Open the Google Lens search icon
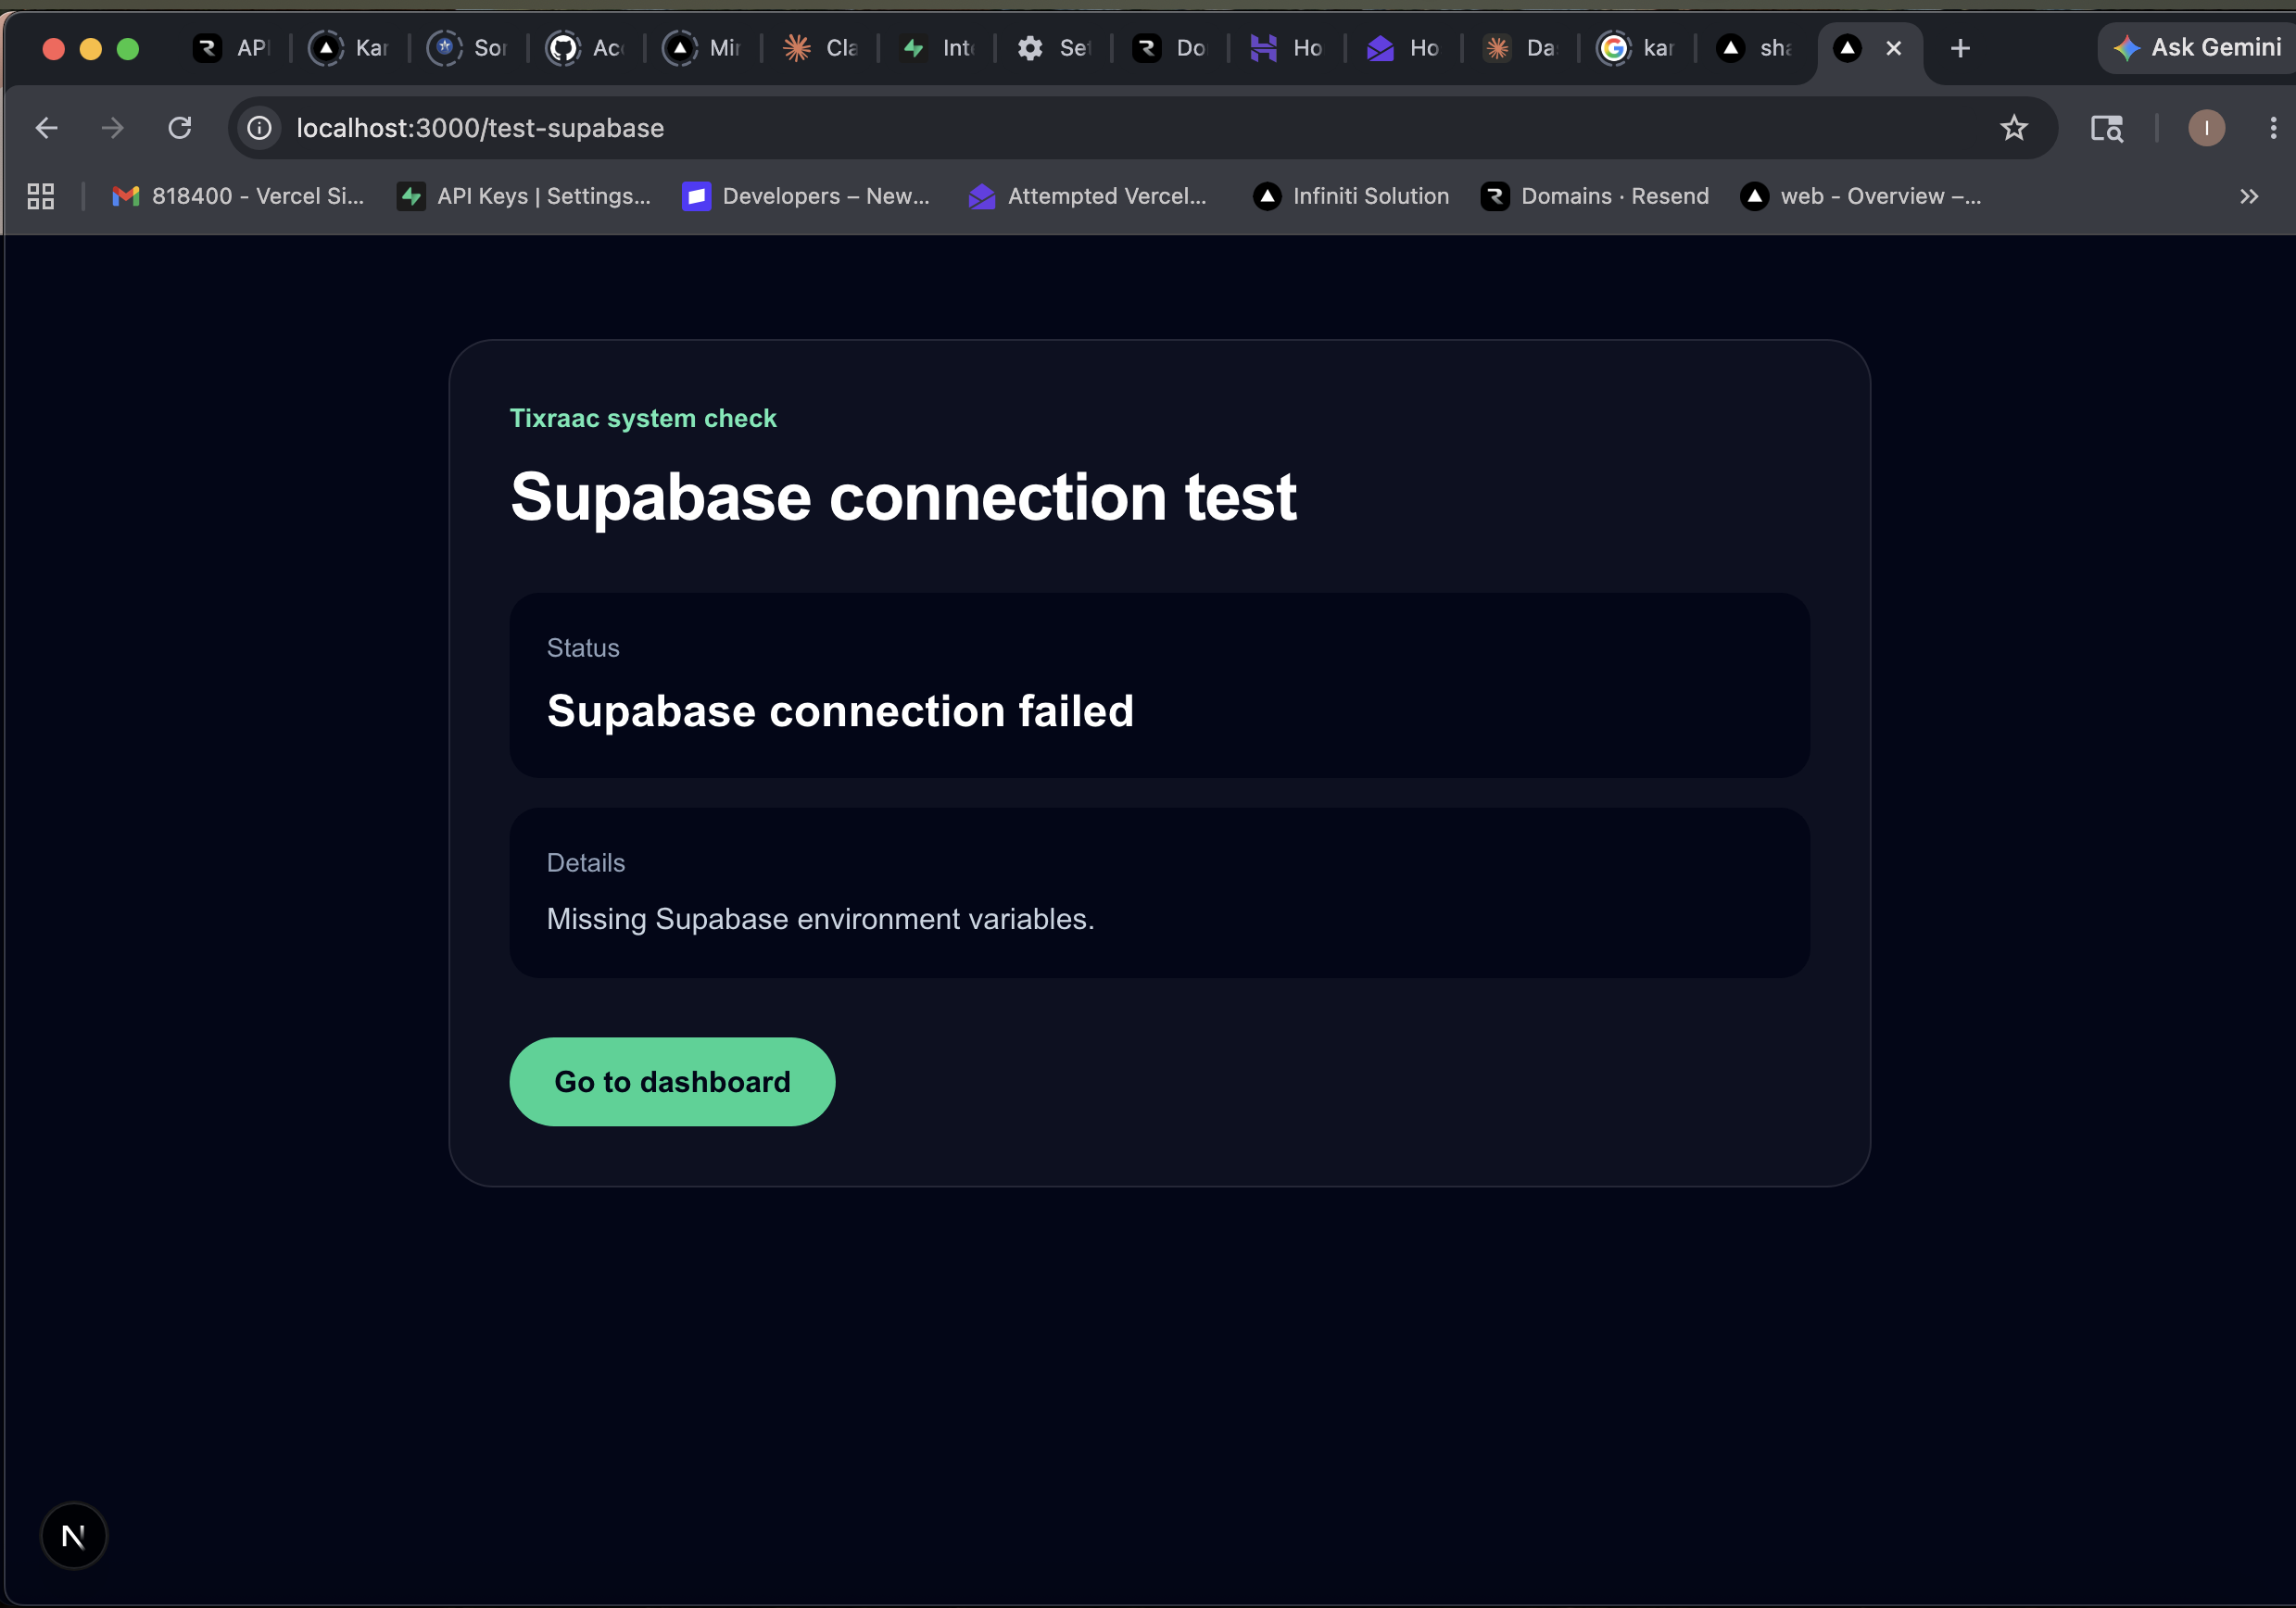The image size is (2296, 1608). tap(2106, 128)
